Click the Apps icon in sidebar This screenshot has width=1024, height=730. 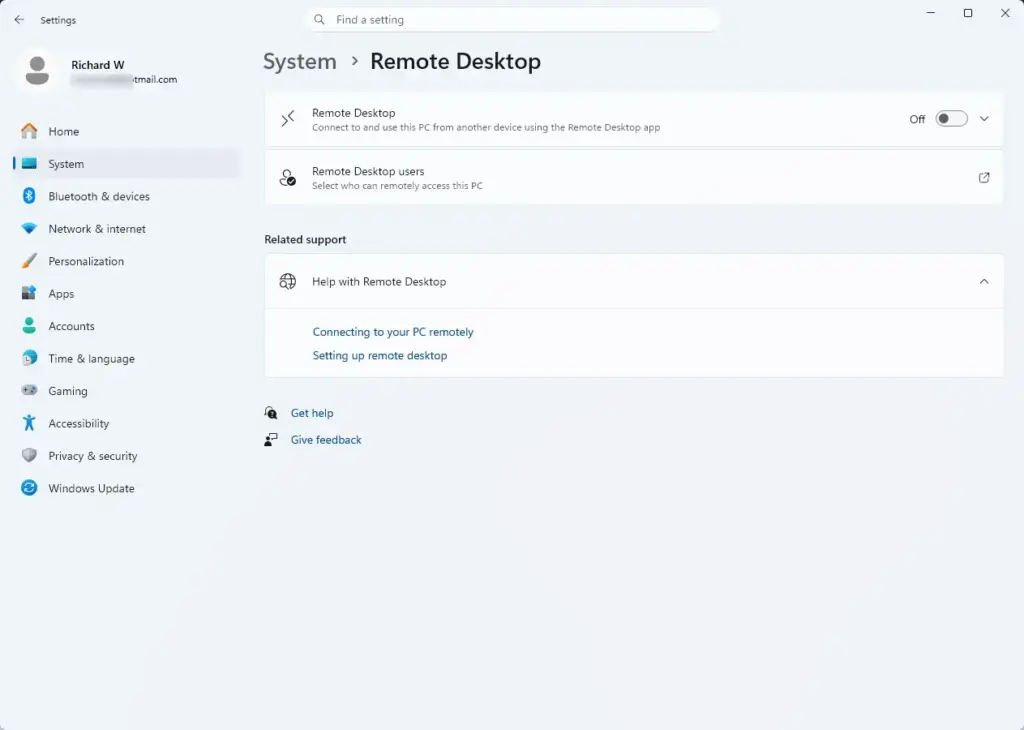click(x=29, y=293)
